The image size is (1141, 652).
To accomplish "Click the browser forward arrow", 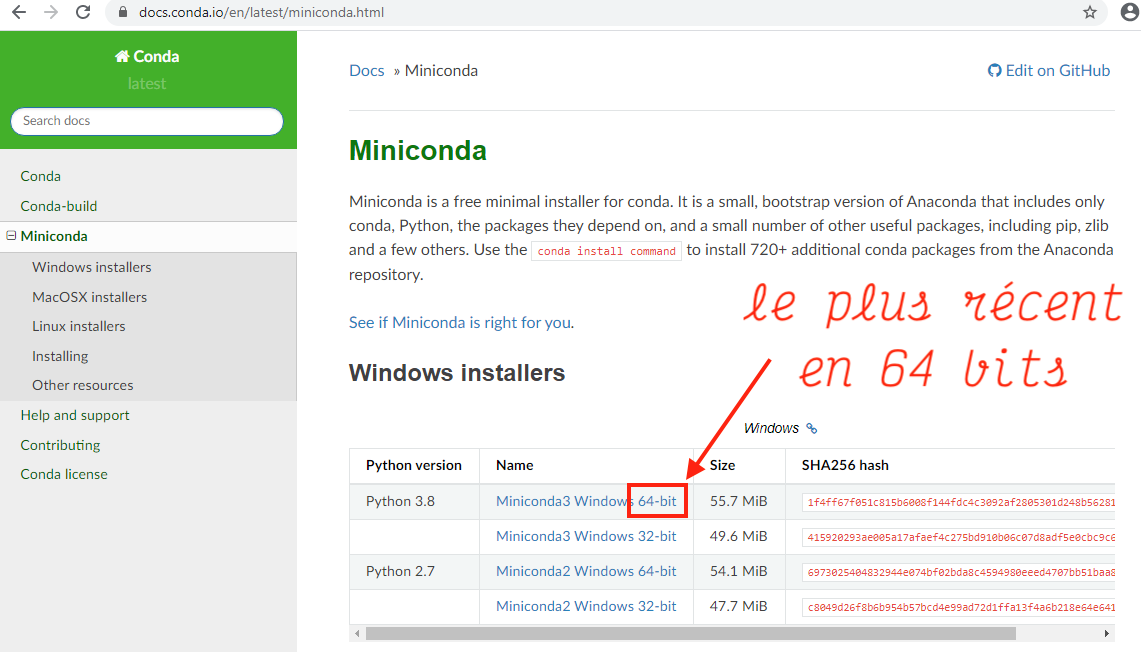I will pos(51,12).
